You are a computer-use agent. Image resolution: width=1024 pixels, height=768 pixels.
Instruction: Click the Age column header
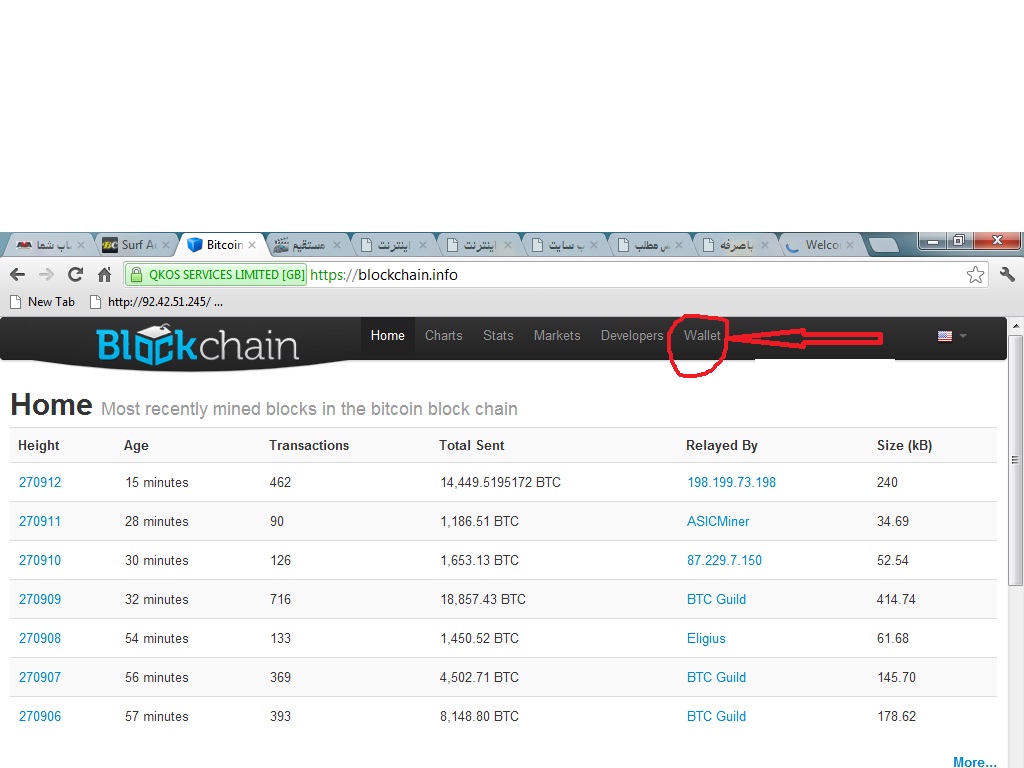(x=136, y=445)
